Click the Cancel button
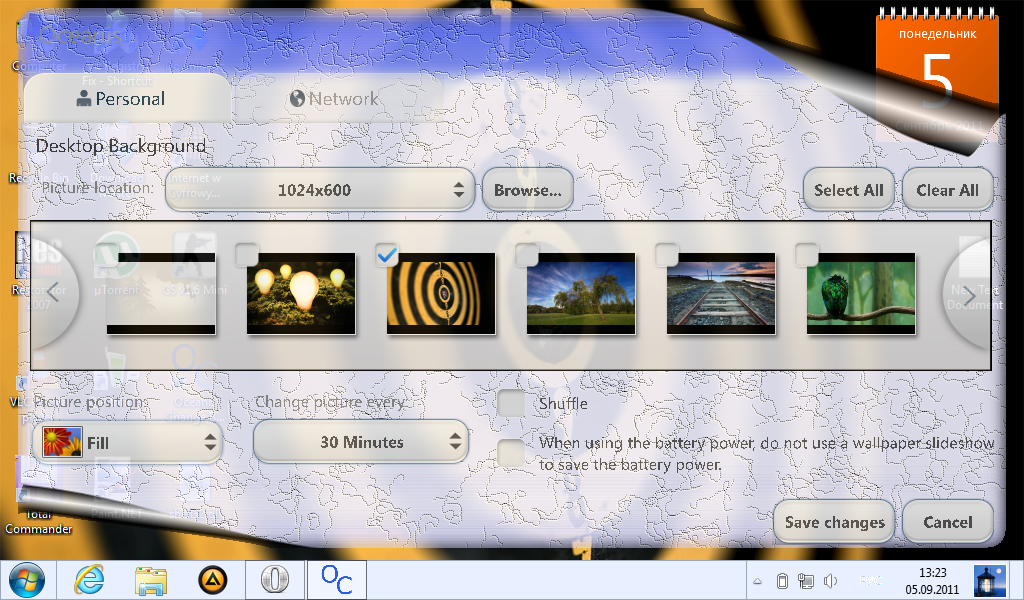The width and height of the screenshot is (1024, 600). [x=948, y=522]
